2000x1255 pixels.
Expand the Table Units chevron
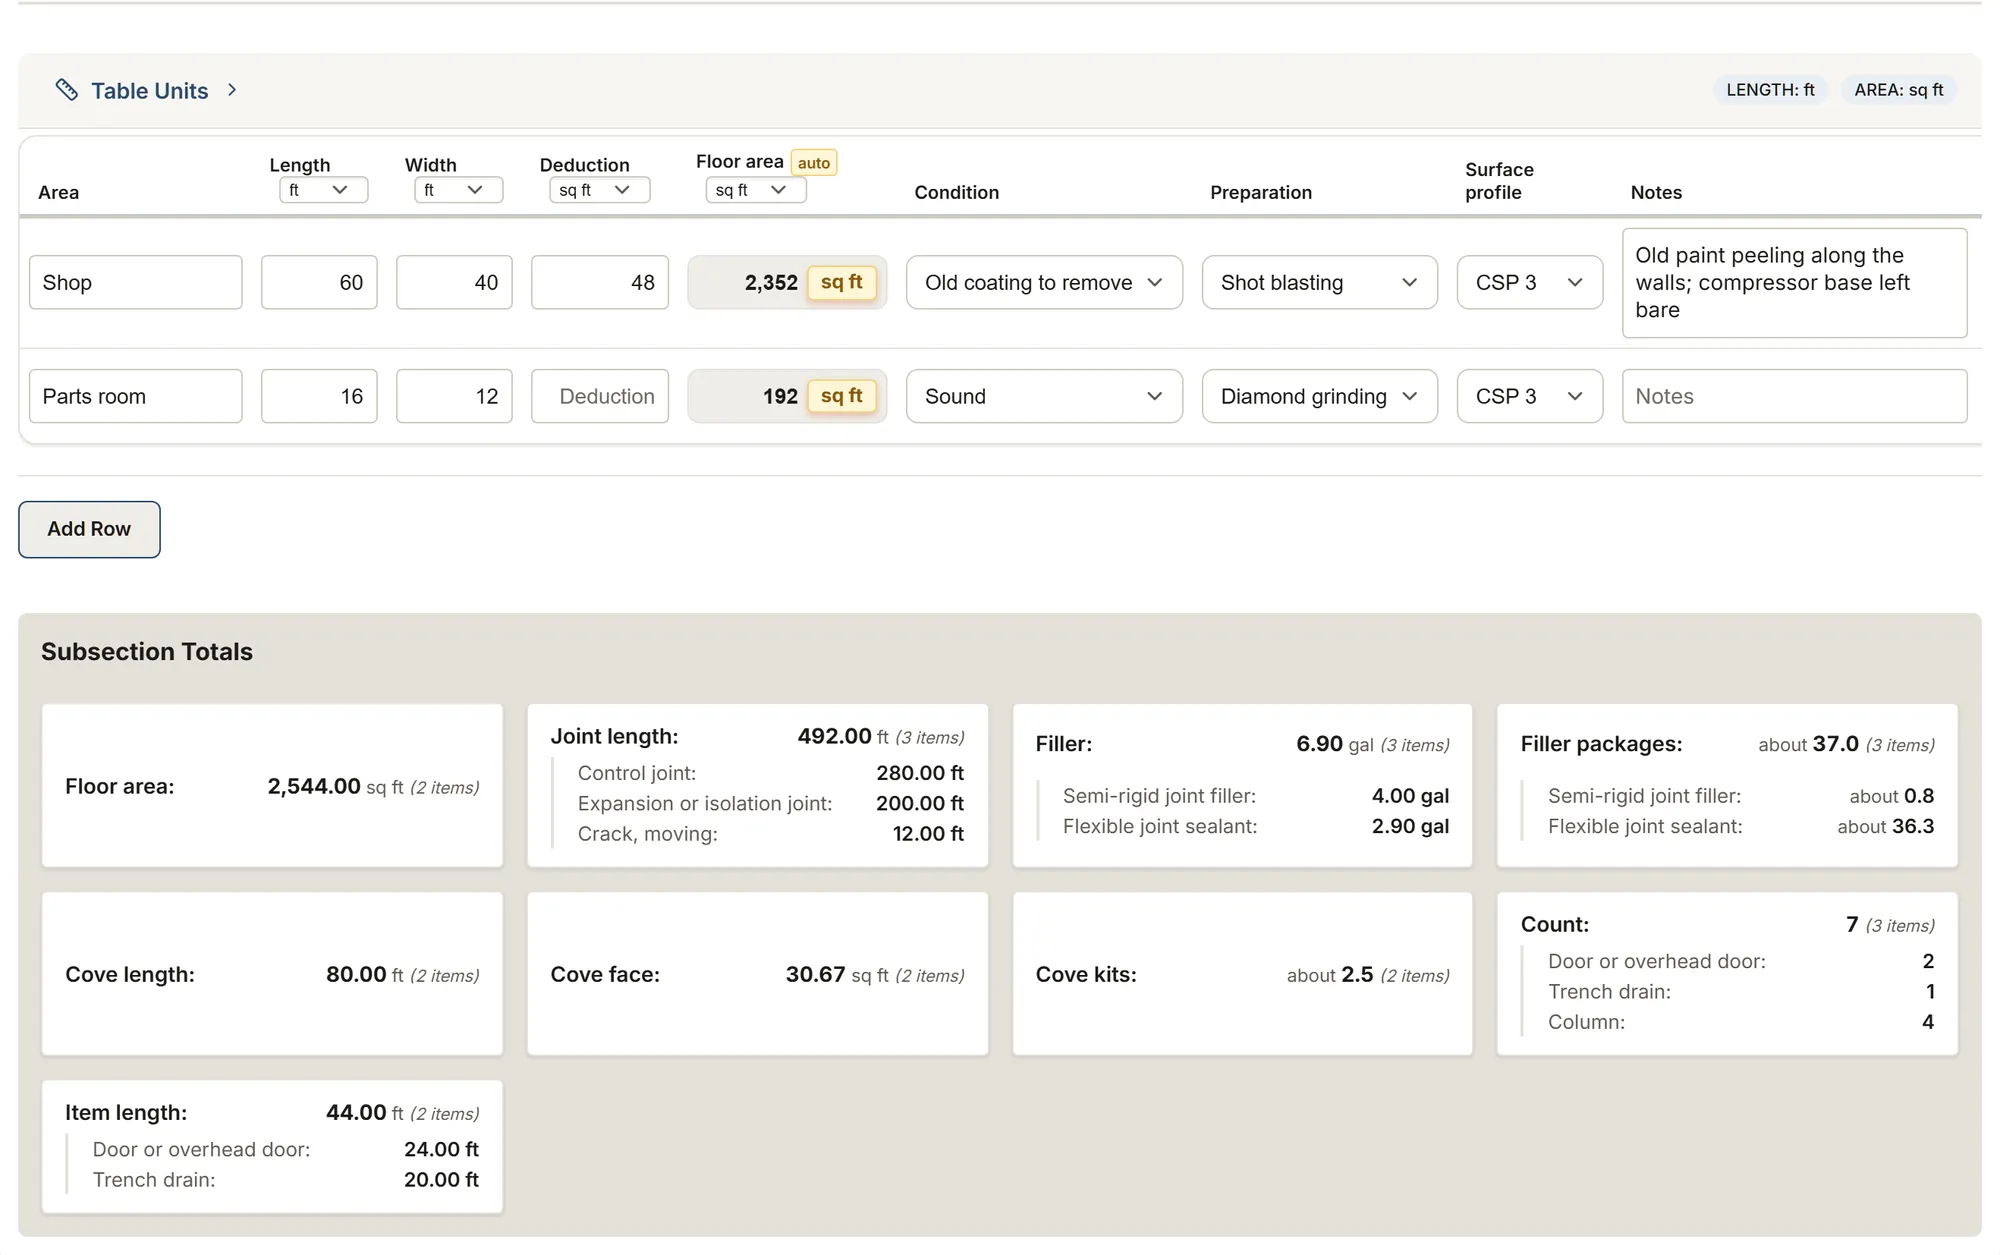(x=232, y=90)
